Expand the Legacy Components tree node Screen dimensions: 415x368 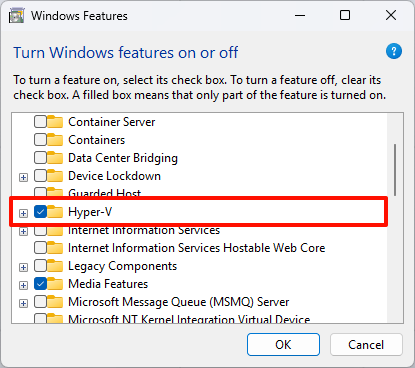[x=23, y=267]
